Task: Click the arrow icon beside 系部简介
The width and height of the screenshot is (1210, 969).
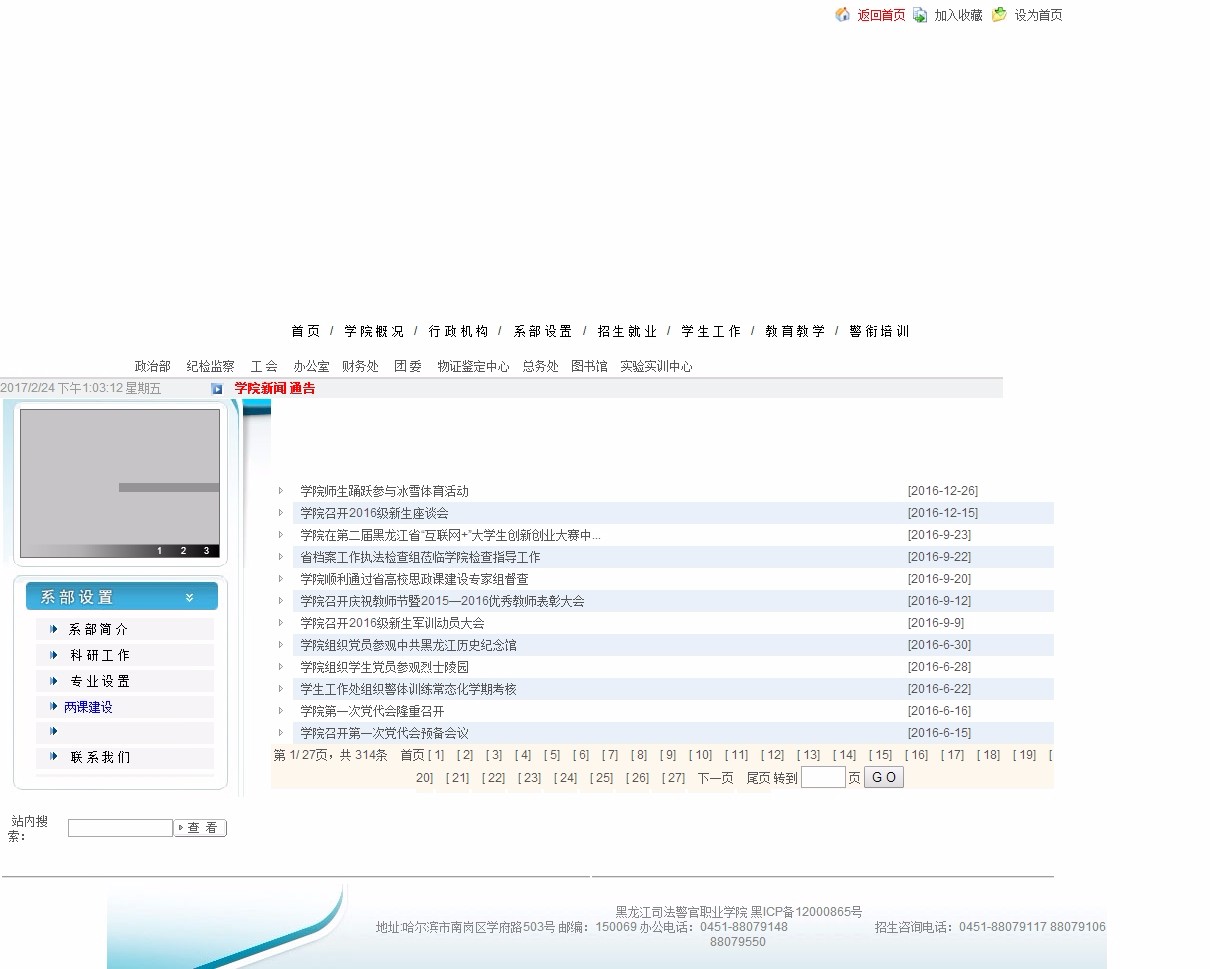Action: pyautogui.click(x=54, y=629)
